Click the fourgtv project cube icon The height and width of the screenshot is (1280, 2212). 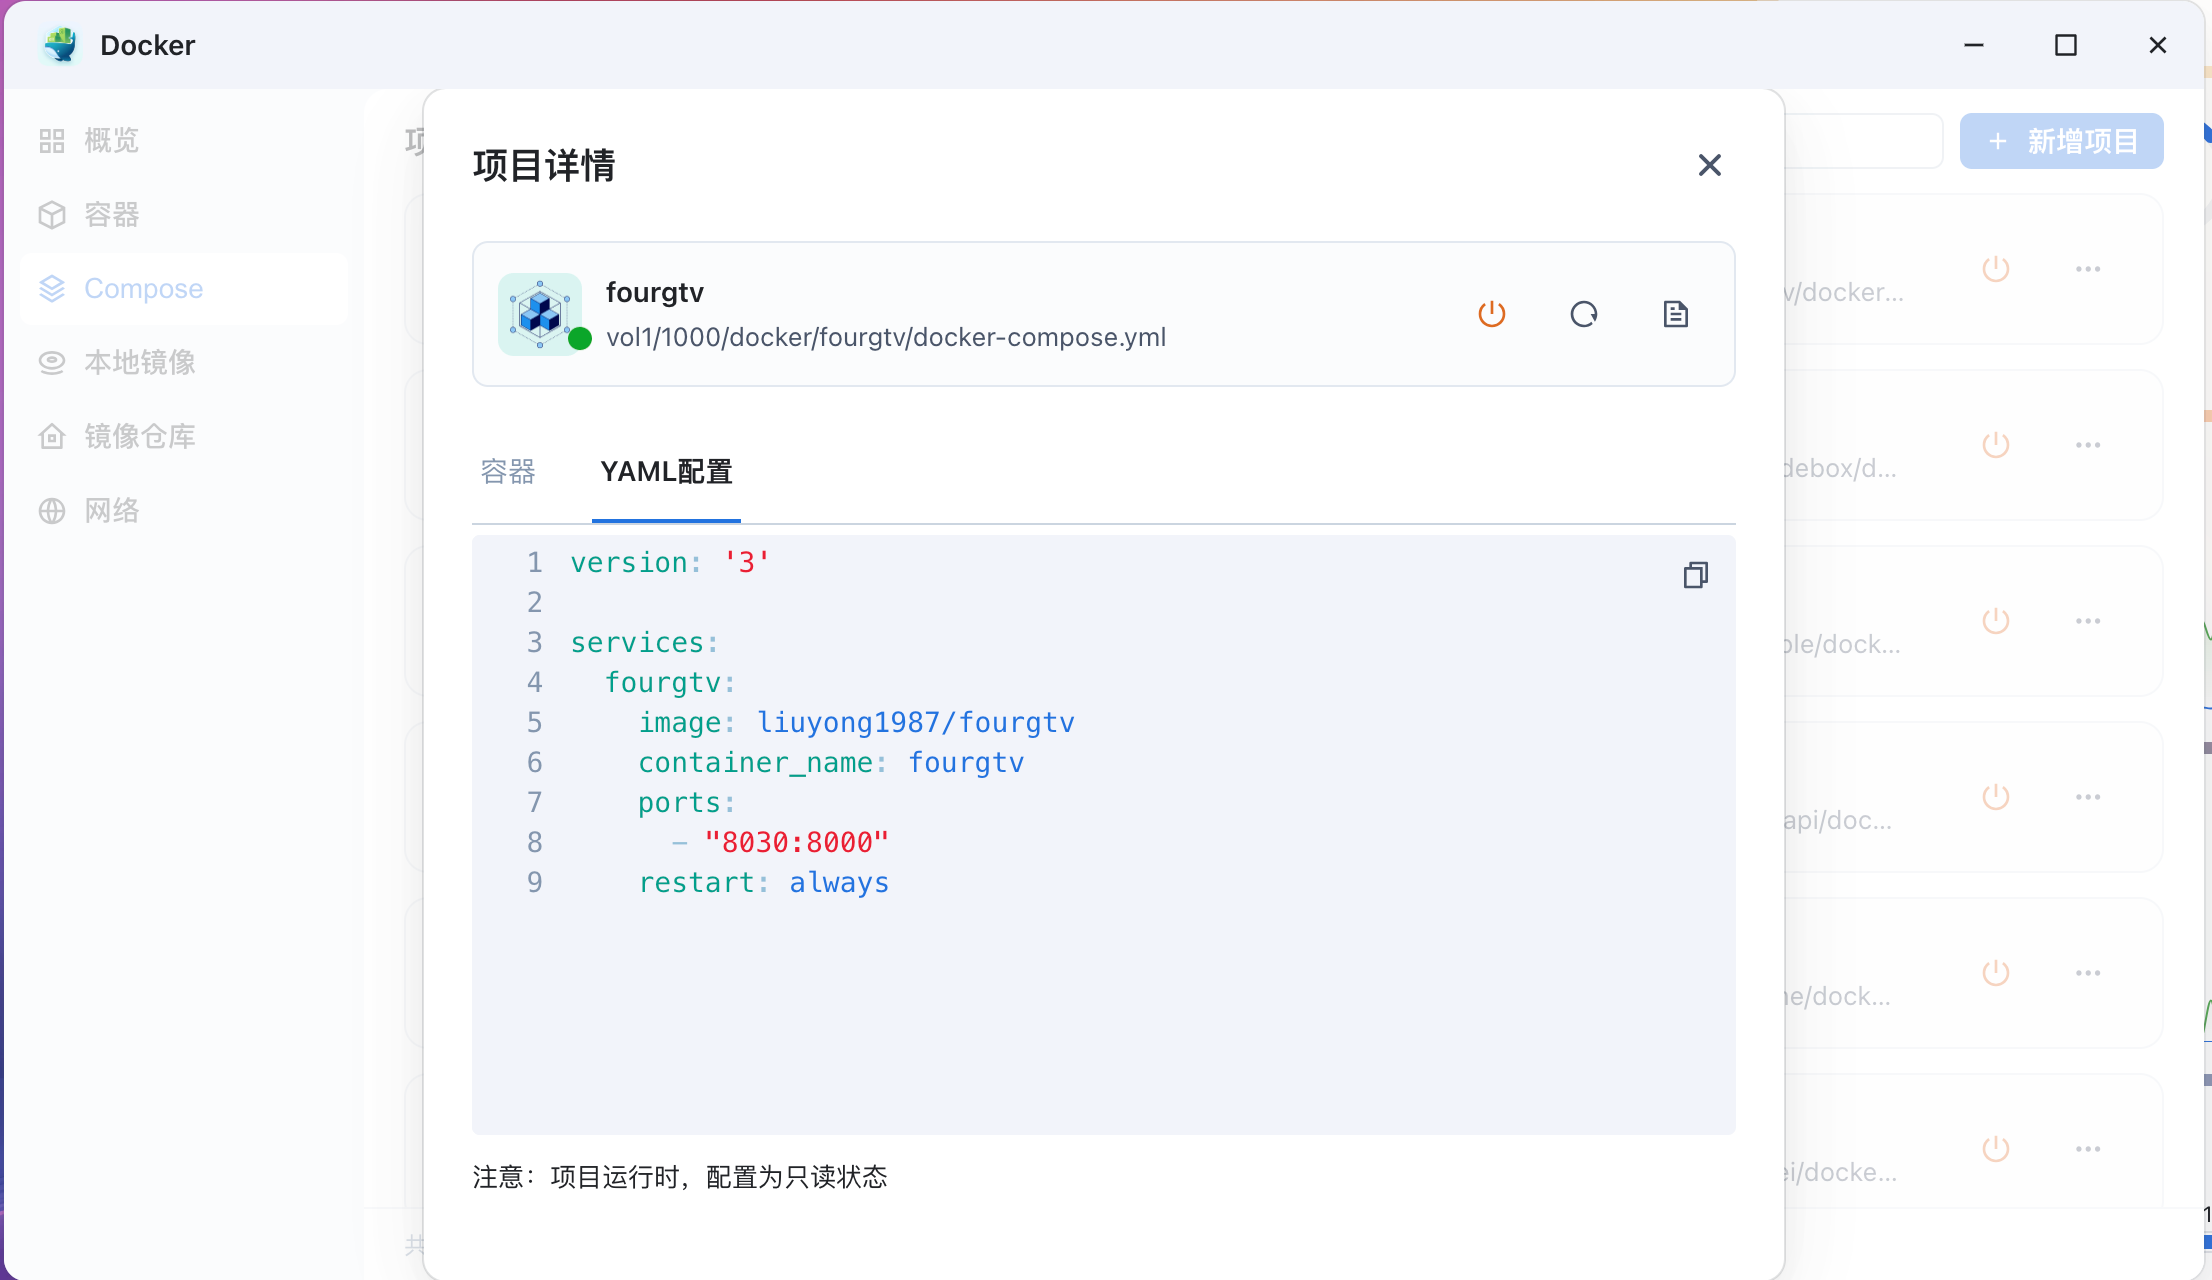[540, 314]
